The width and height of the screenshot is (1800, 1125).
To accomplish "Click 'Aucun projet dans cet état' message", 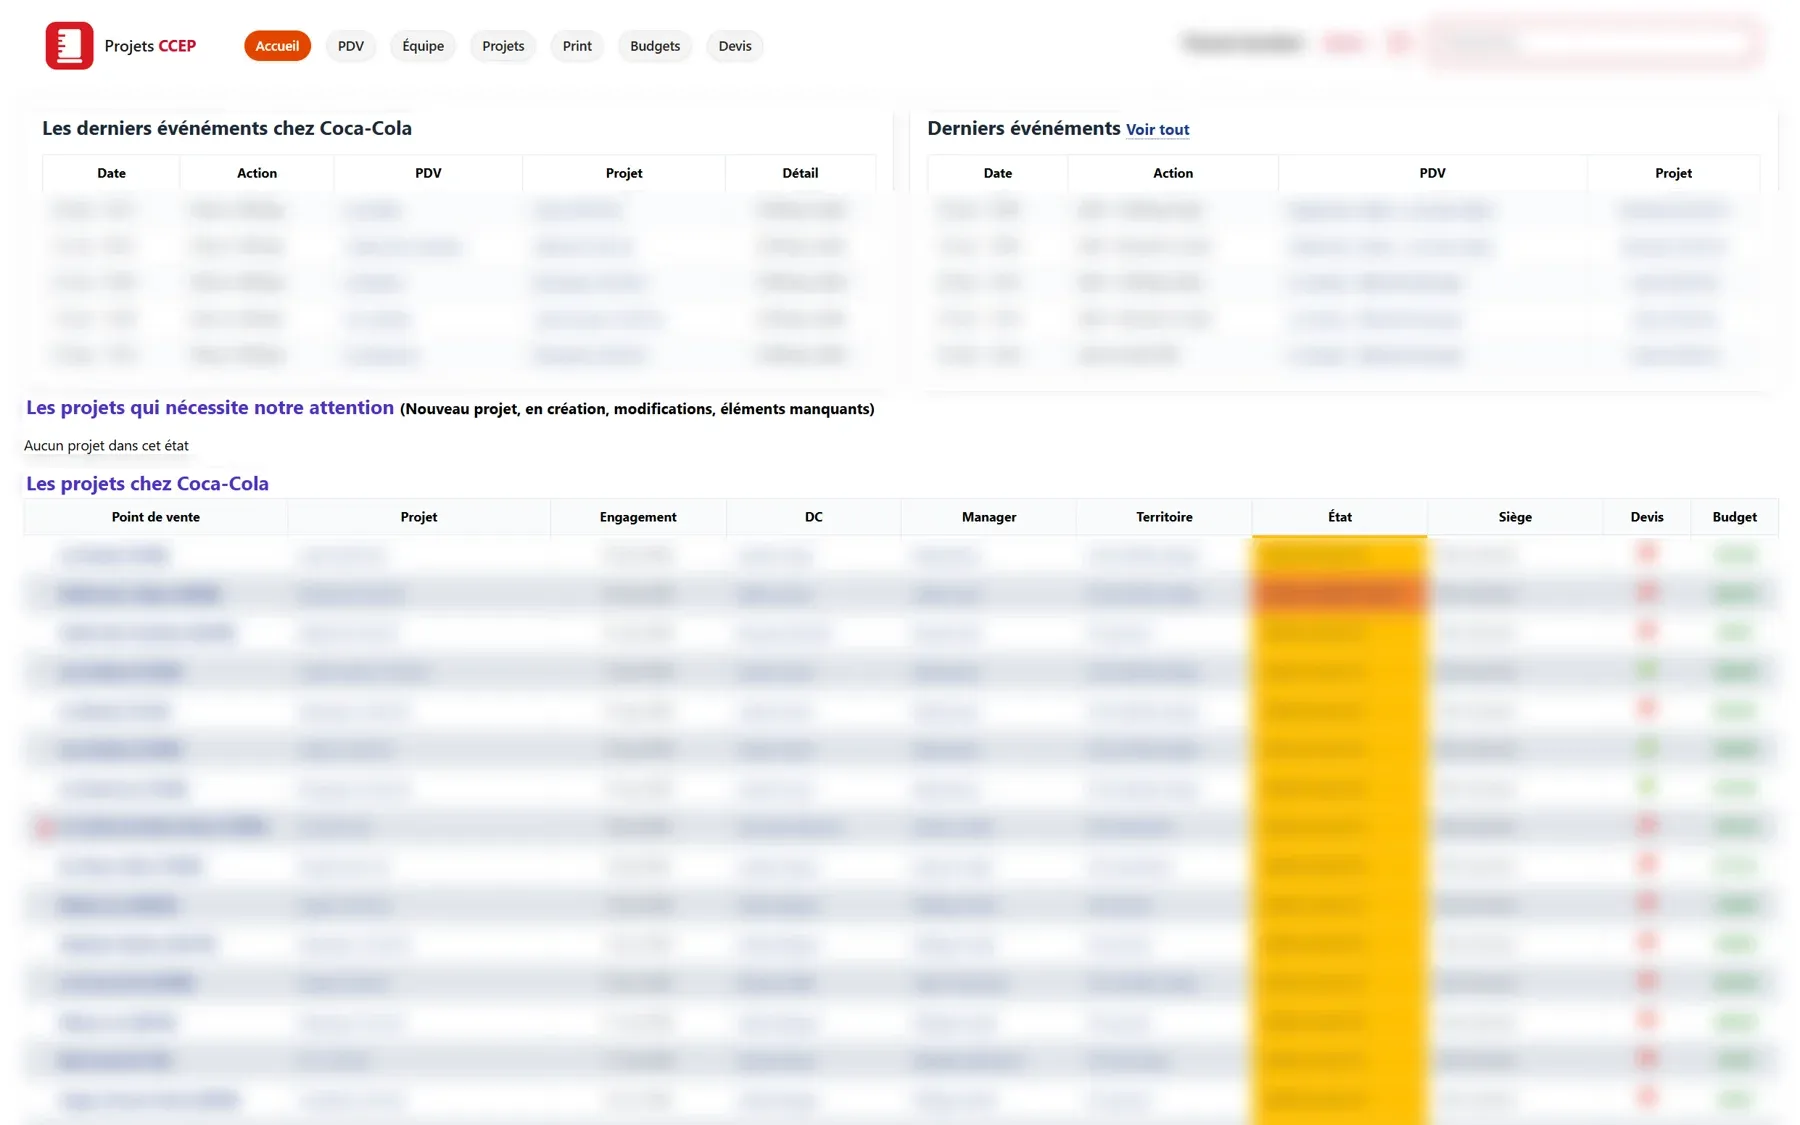I will (x=106, y=445).
